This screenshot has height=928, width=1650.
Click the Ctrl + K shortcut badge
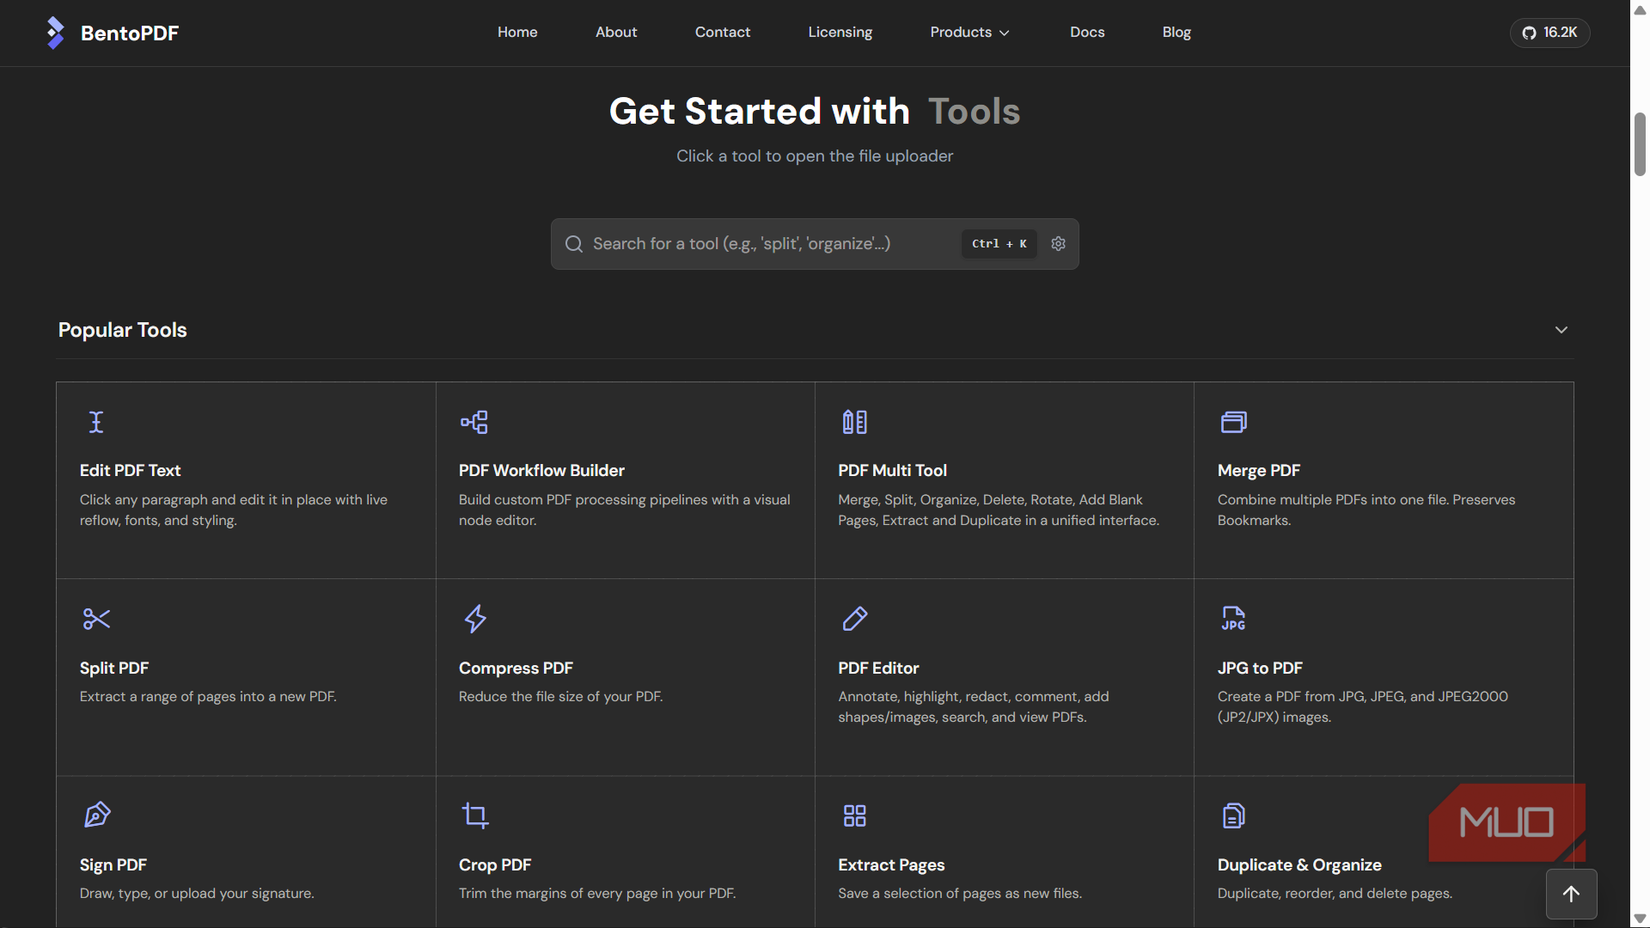[x=999, y=244]
